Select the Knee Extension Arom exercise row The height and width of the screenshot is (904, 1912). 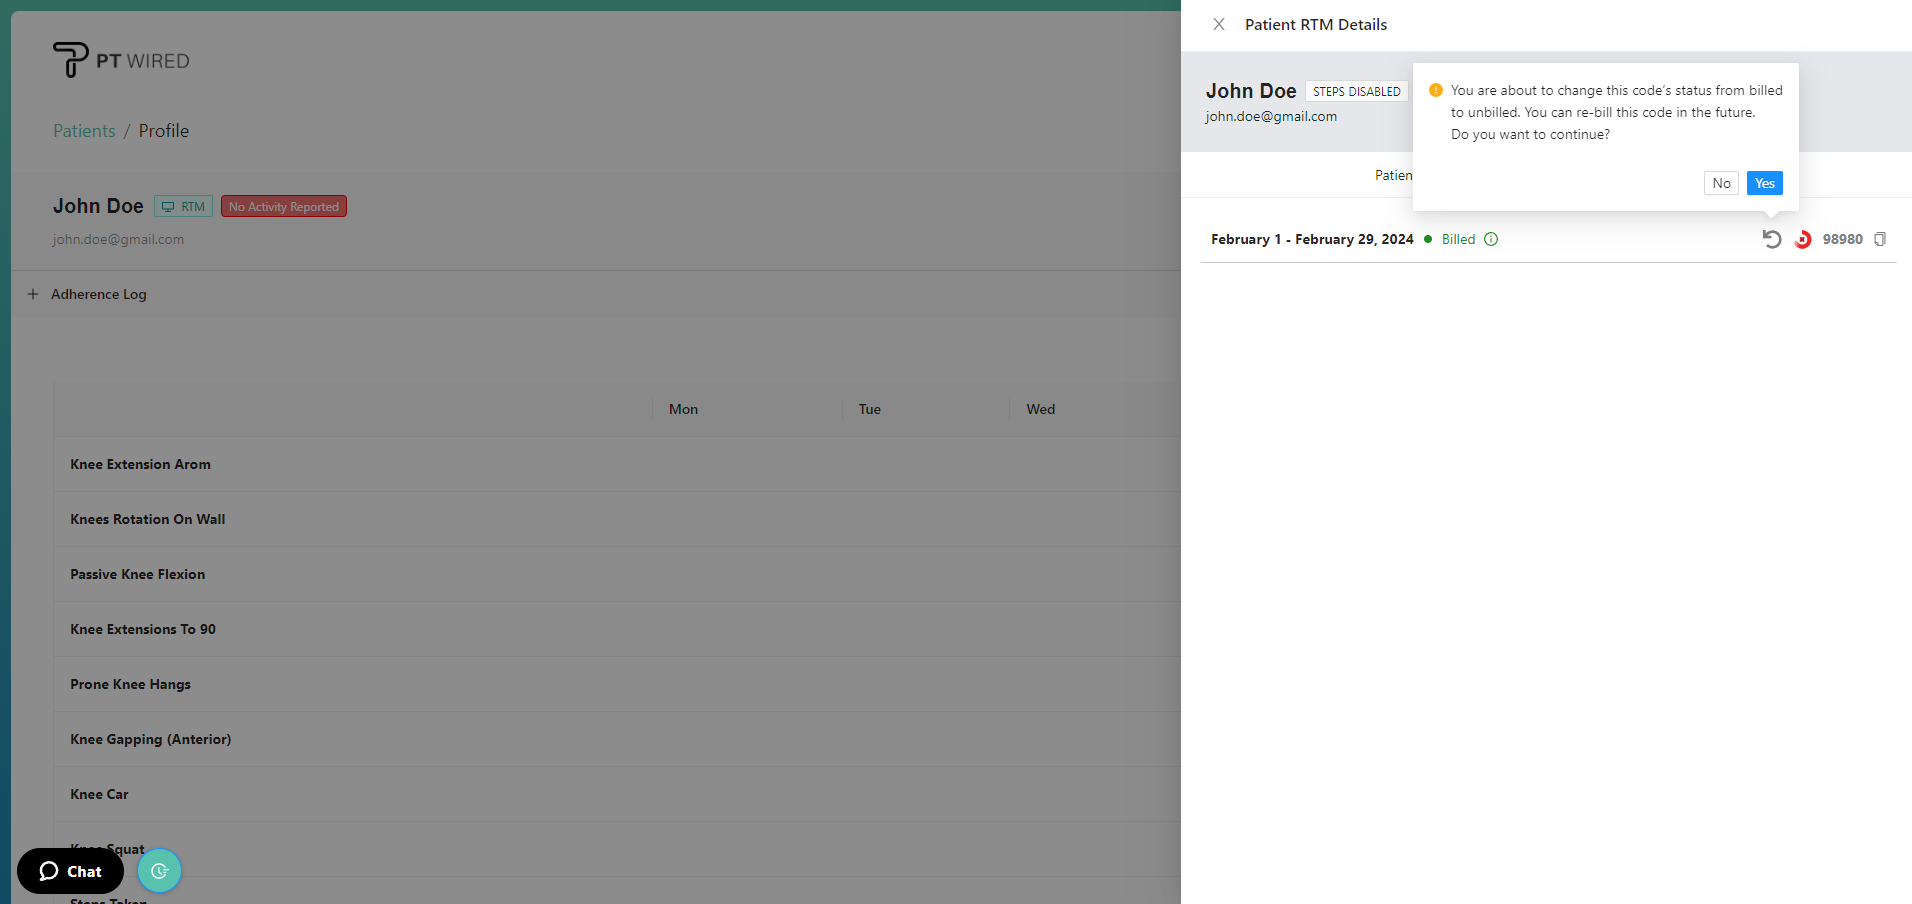pyautogui.click(x=140, y=464)
